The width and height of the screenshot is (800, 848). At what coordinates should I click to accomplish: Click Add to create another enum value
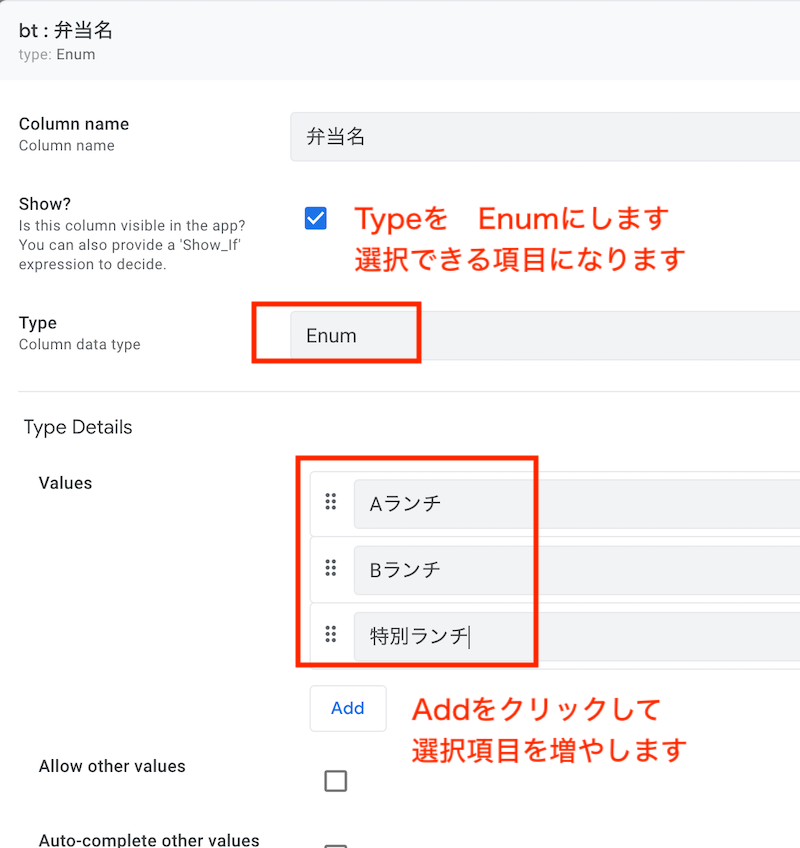coord(348,708)
